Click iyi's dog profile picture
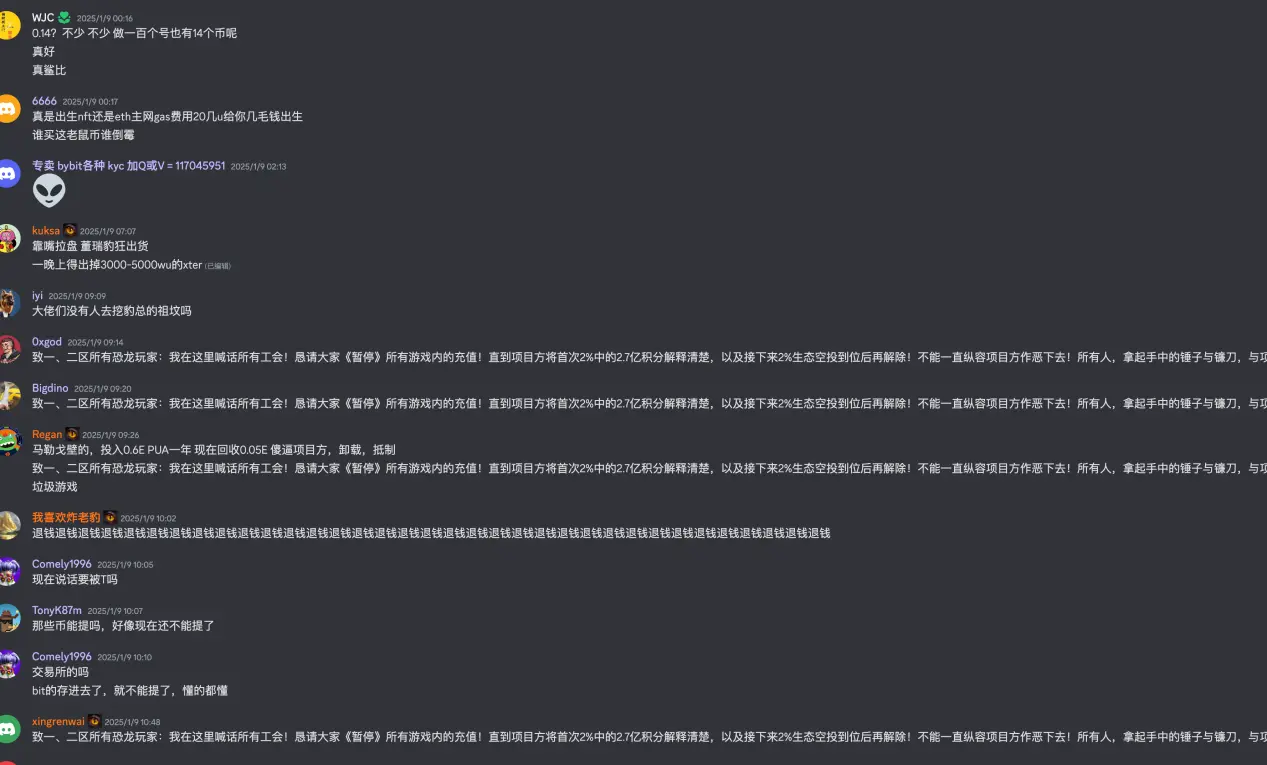The height and width of the screenshot is (765, 1267). point(9,303)
